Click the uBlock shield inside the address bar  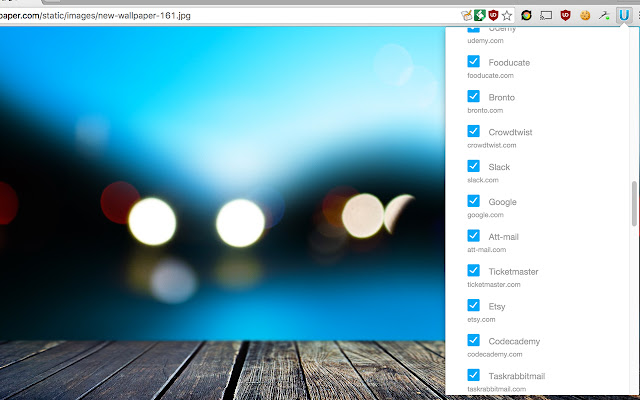click(493, 16)
